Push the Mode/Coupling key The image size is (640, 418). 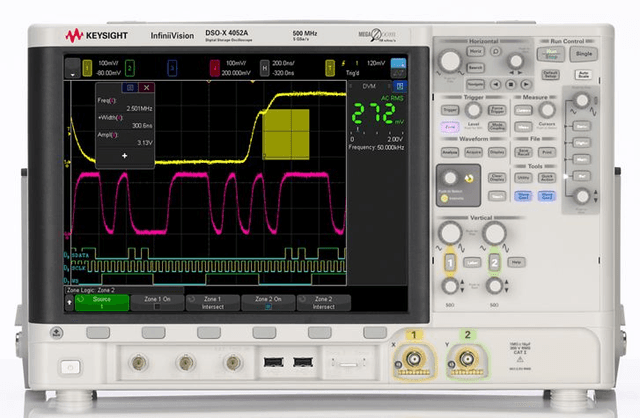(x=497, y=127)
